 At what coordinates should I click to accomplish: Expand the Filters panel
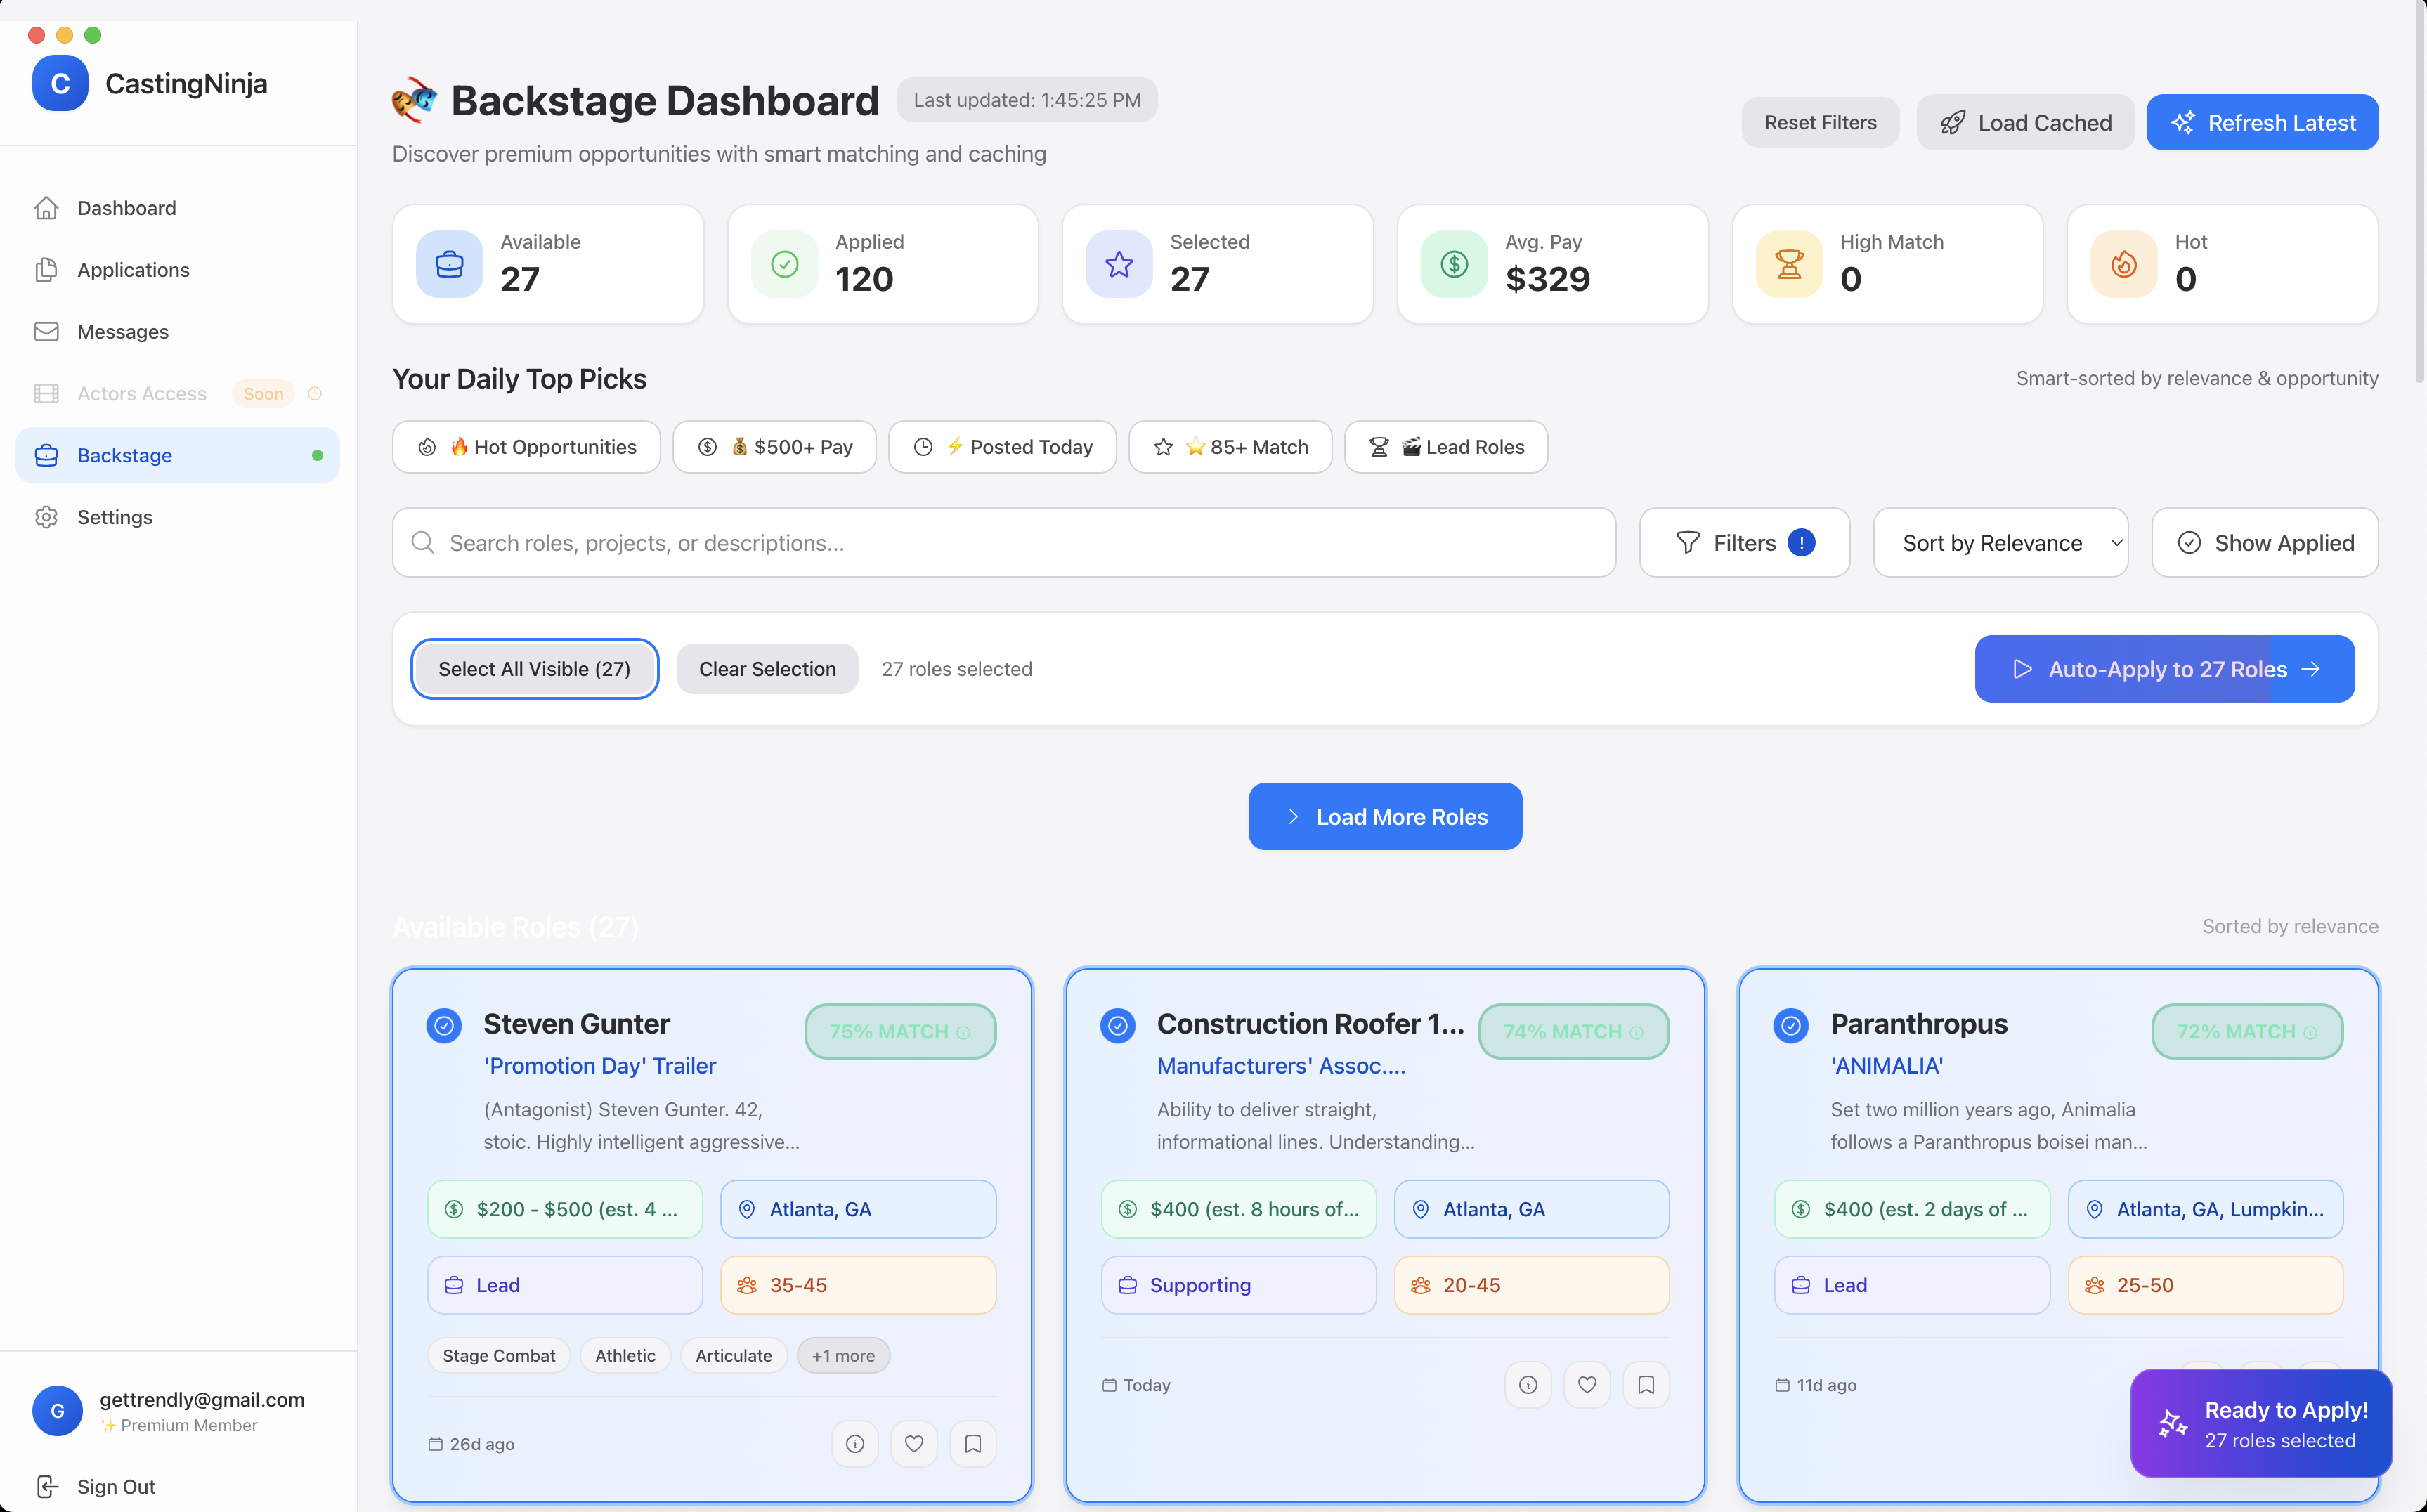[x=1744, y=542]
